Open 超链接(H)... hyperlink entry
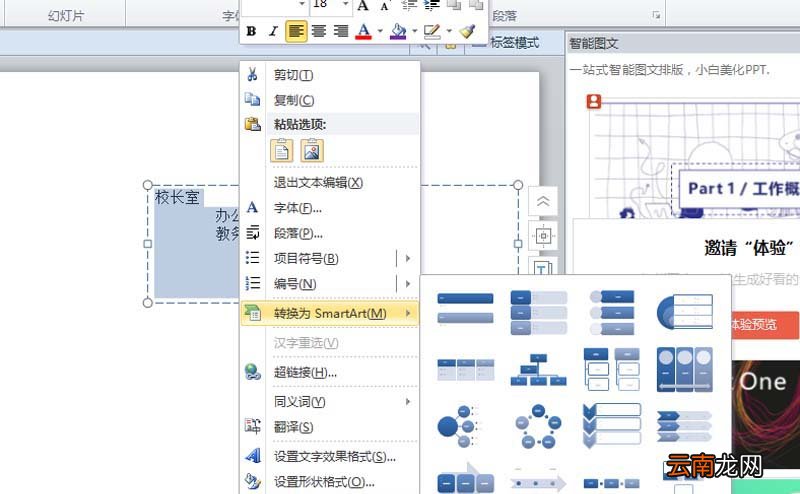The image size is (800, 494). tap(329, 373)
